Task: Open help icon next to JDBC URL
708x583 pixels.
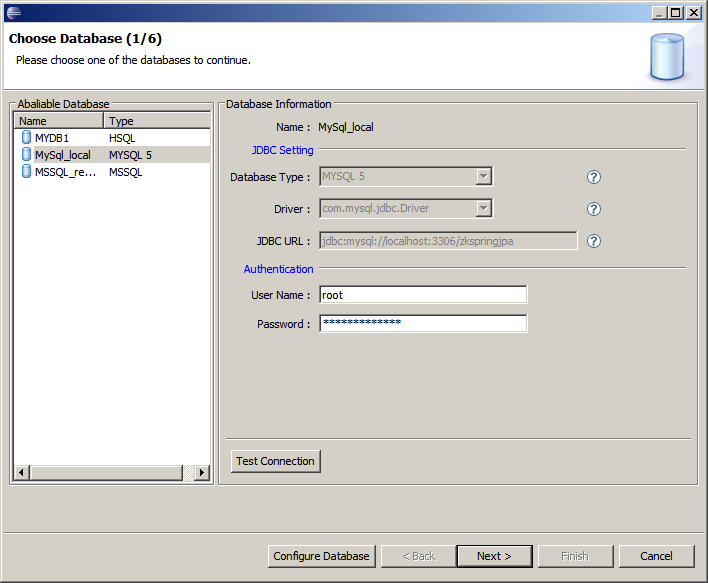Action: (593, 241)
